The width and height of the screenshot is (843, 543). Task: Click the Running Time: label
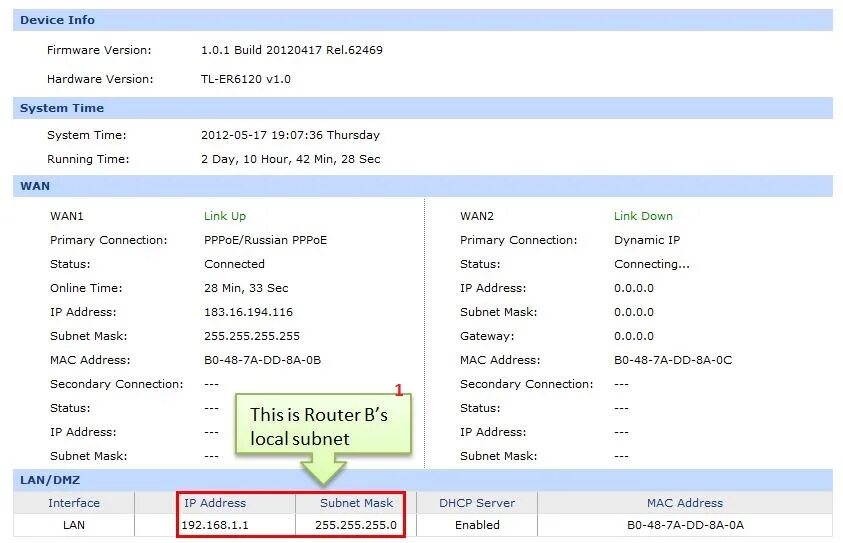88,159
